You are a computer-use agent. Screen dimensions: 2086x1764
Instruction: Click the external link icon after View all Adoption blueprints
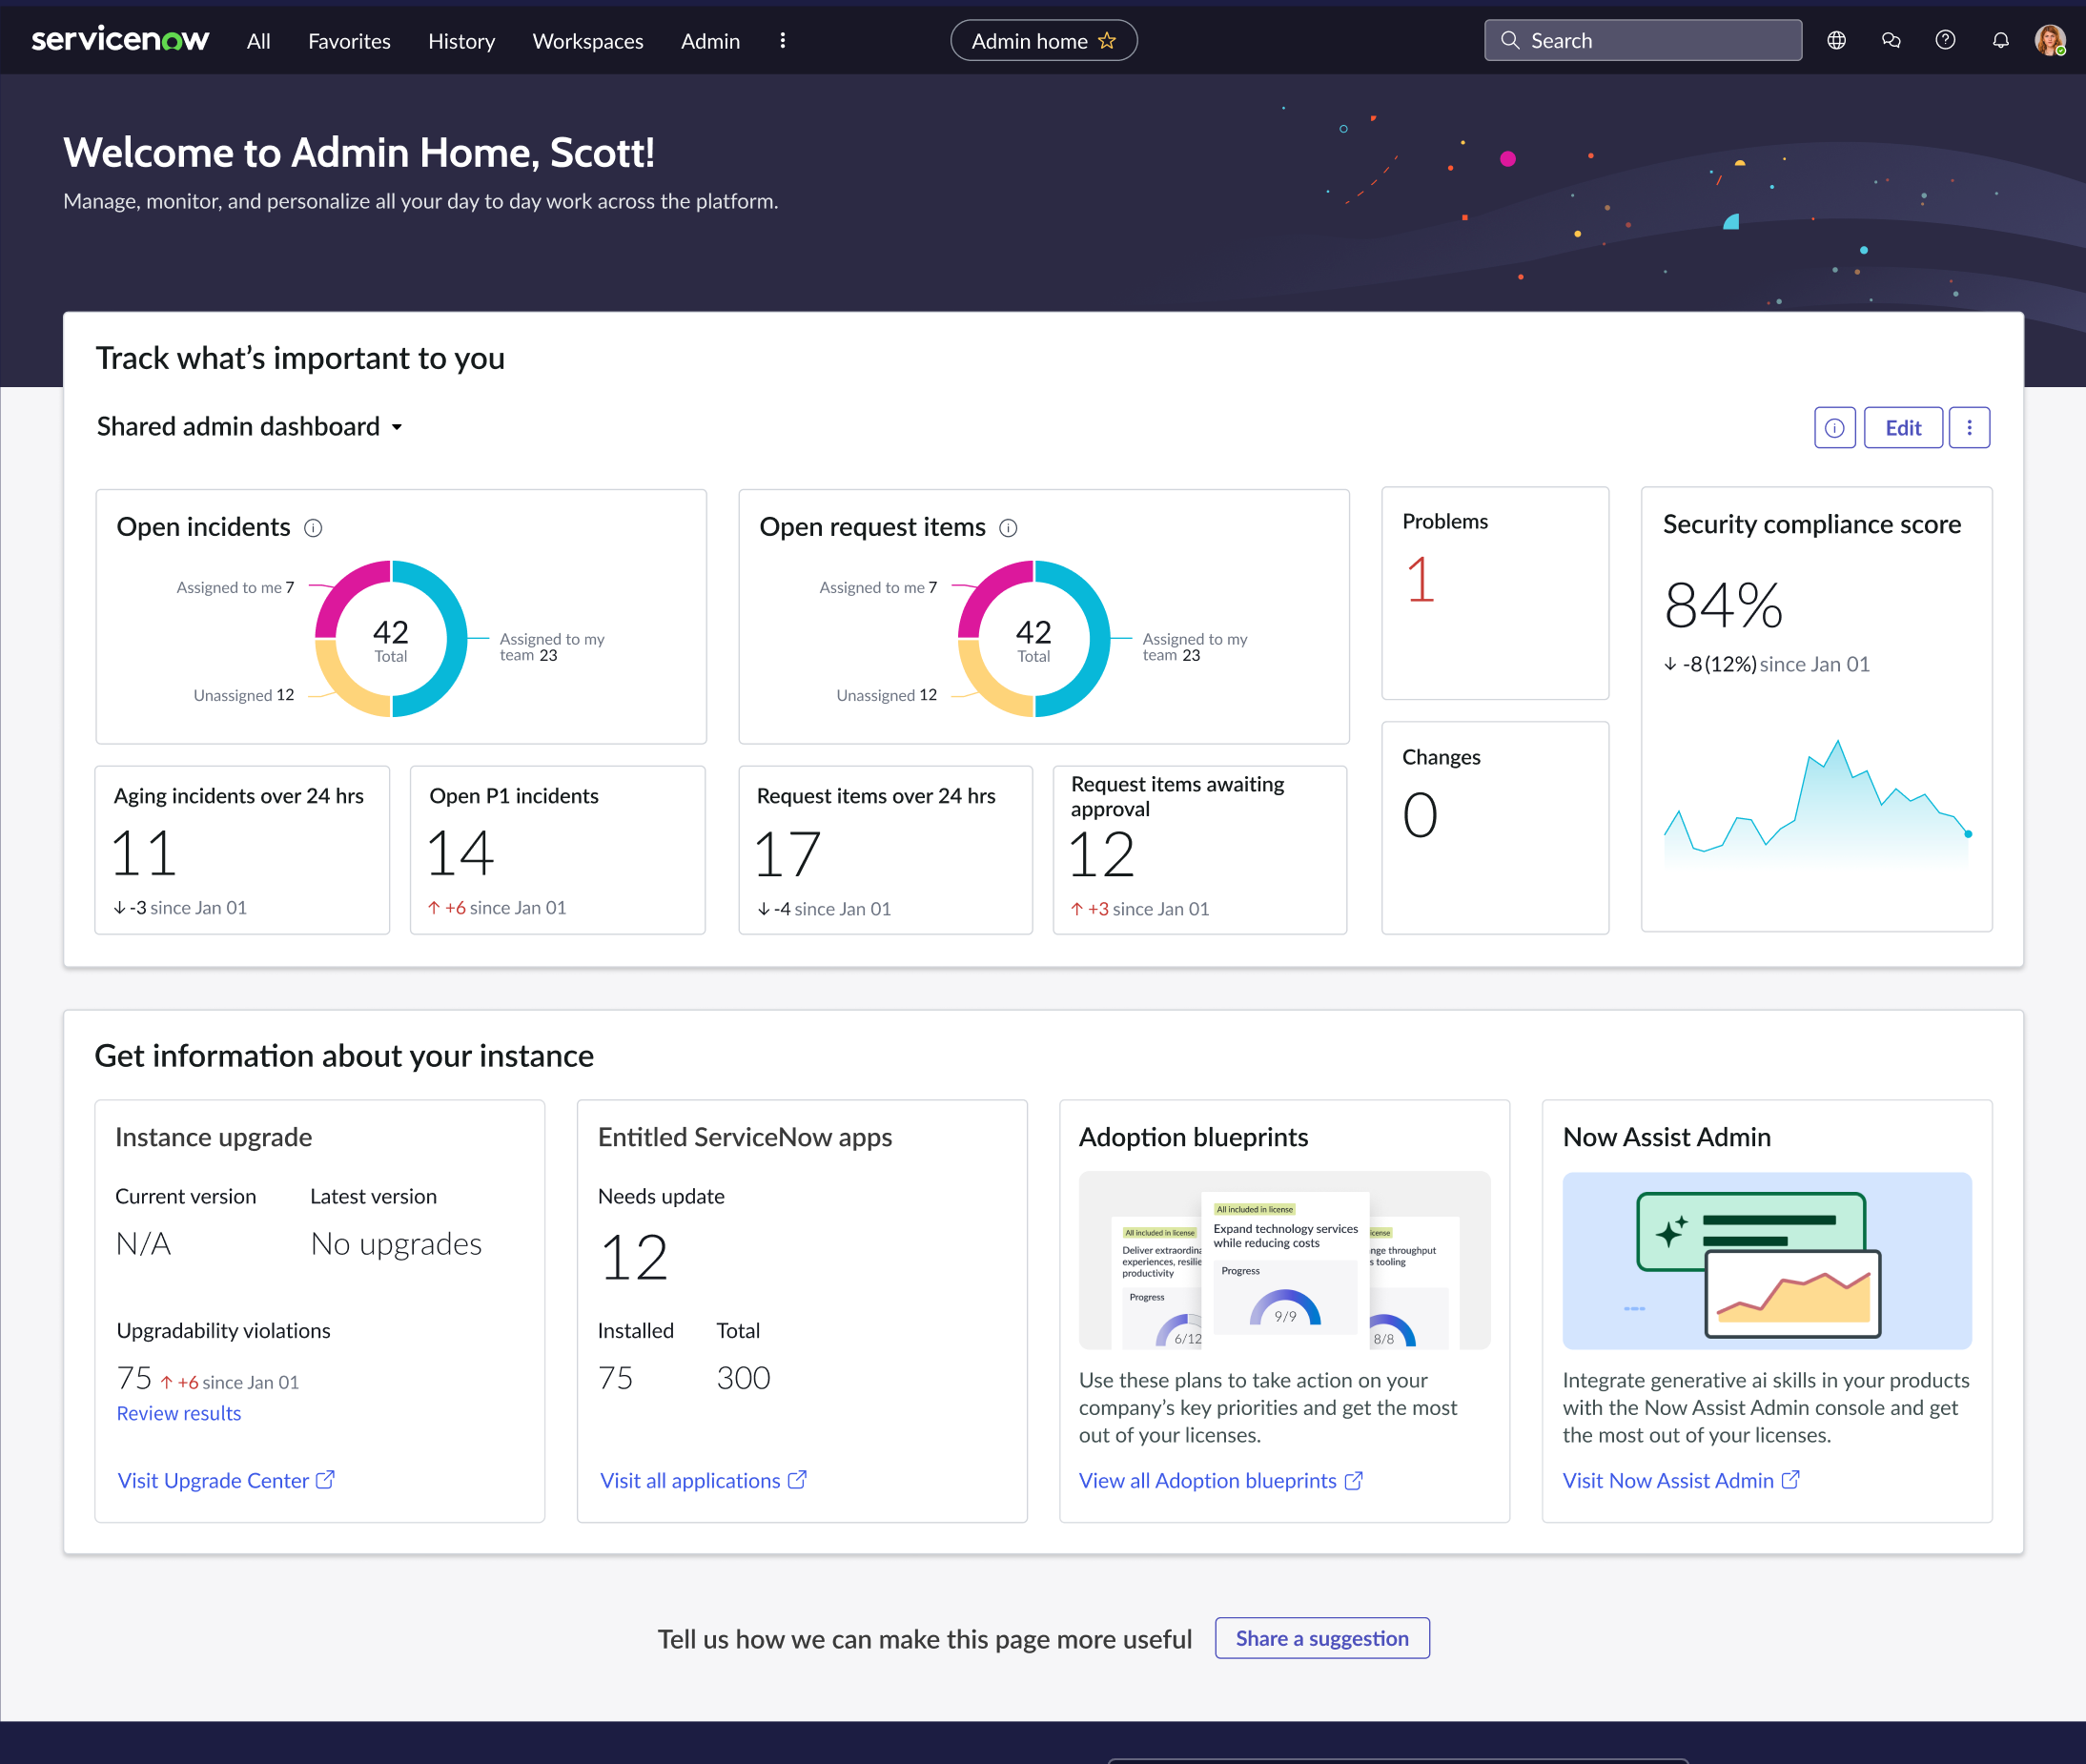(1353, 1481)
